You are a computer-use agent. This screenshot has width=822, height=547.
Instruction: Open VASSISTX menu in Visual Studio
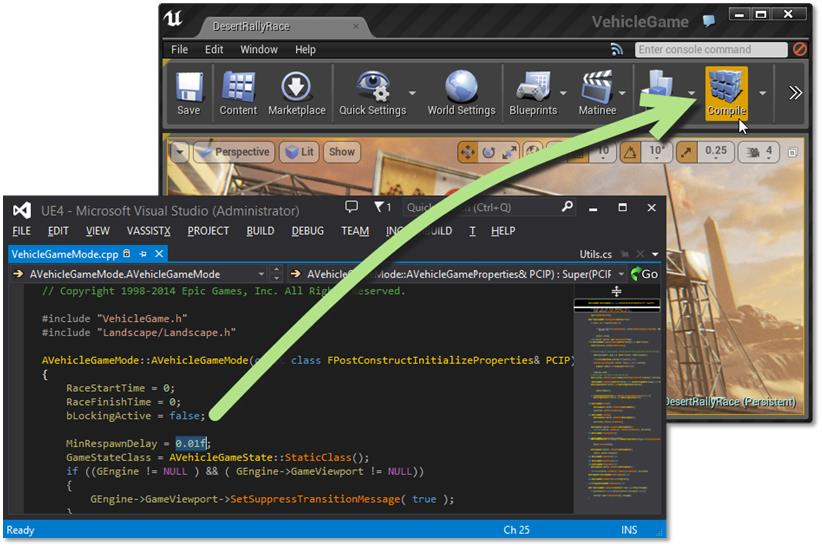(x=149, y=231)
